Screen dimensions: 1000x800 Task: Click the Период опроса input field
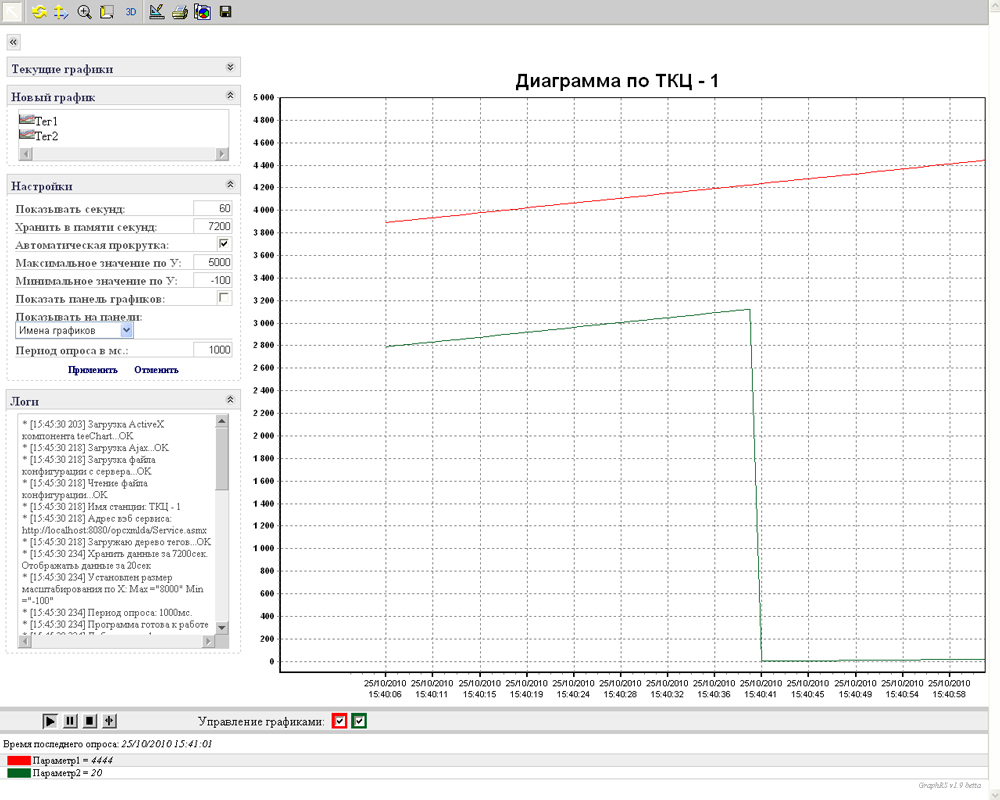[212, 350]
